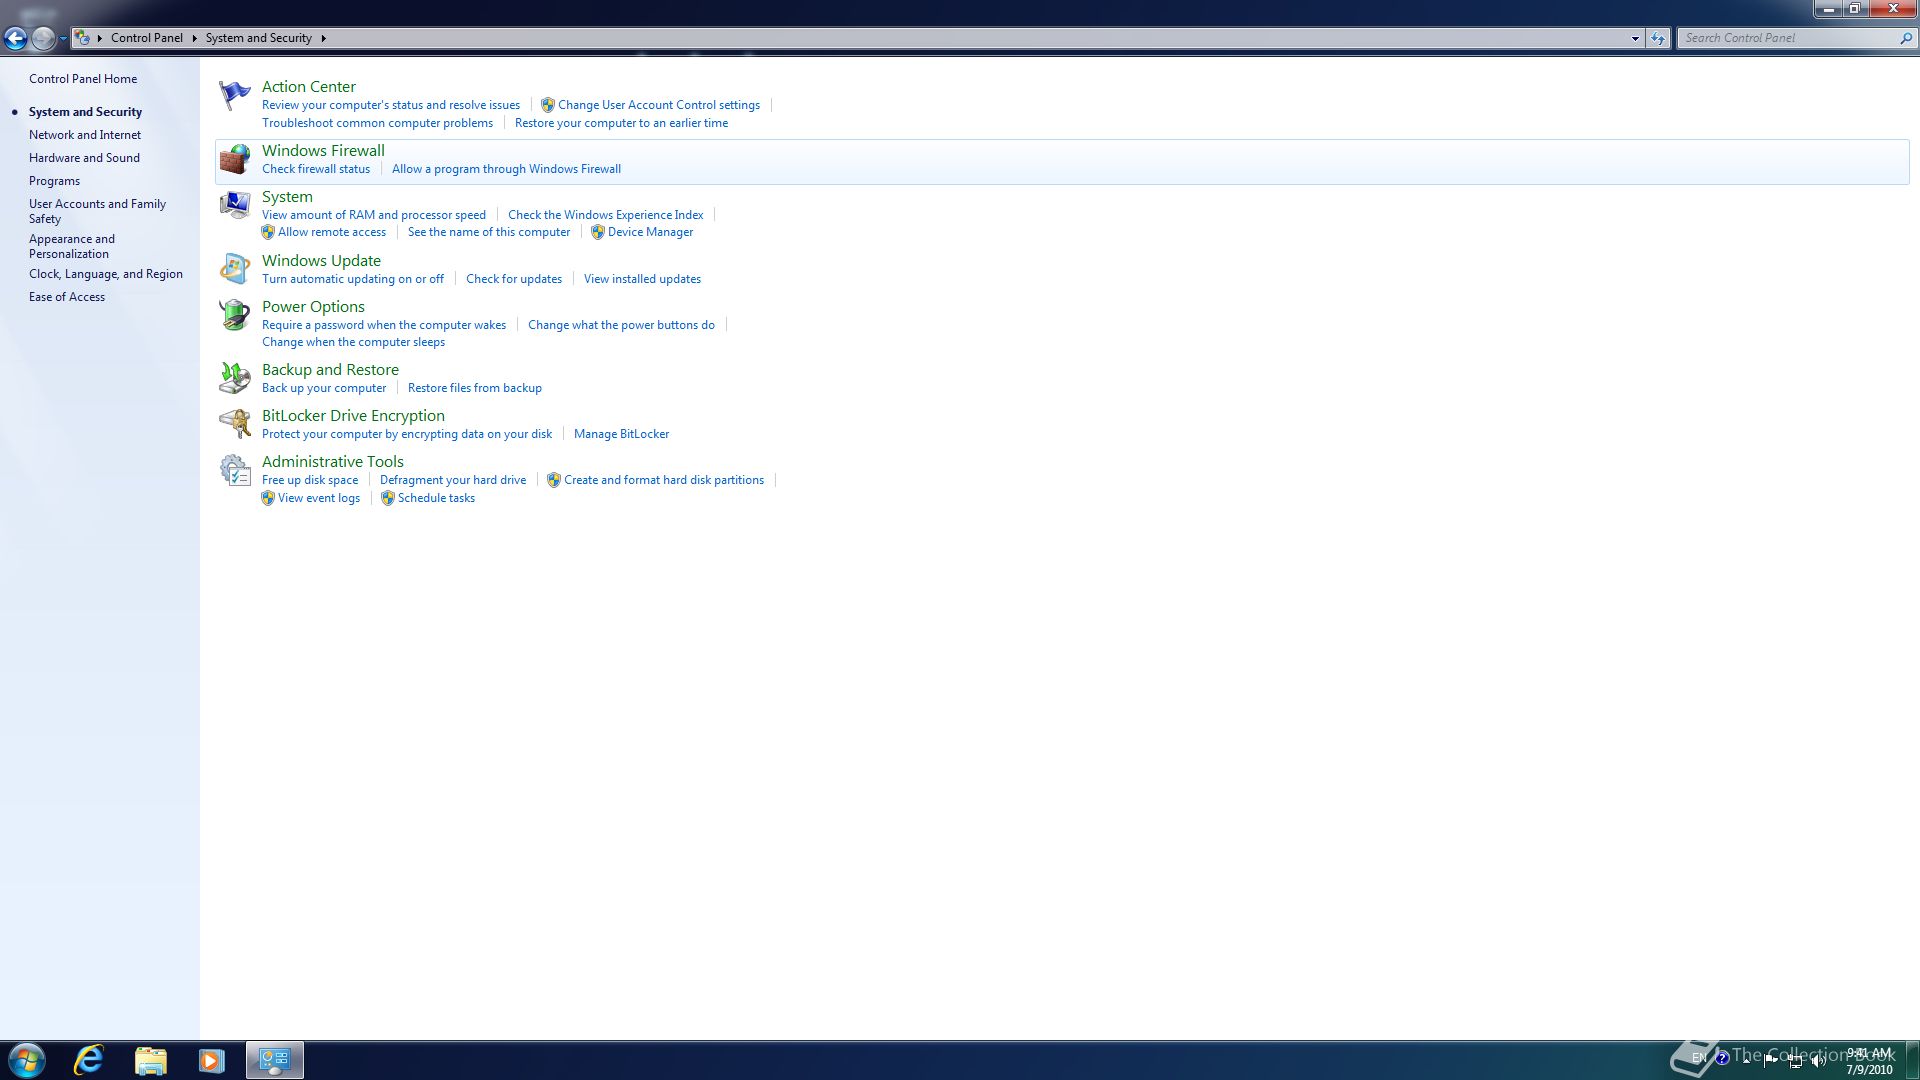This screenshot has width=1920, height=1080.
Task: Click Restore your computer to an earlier time
Action: (621, 123)
